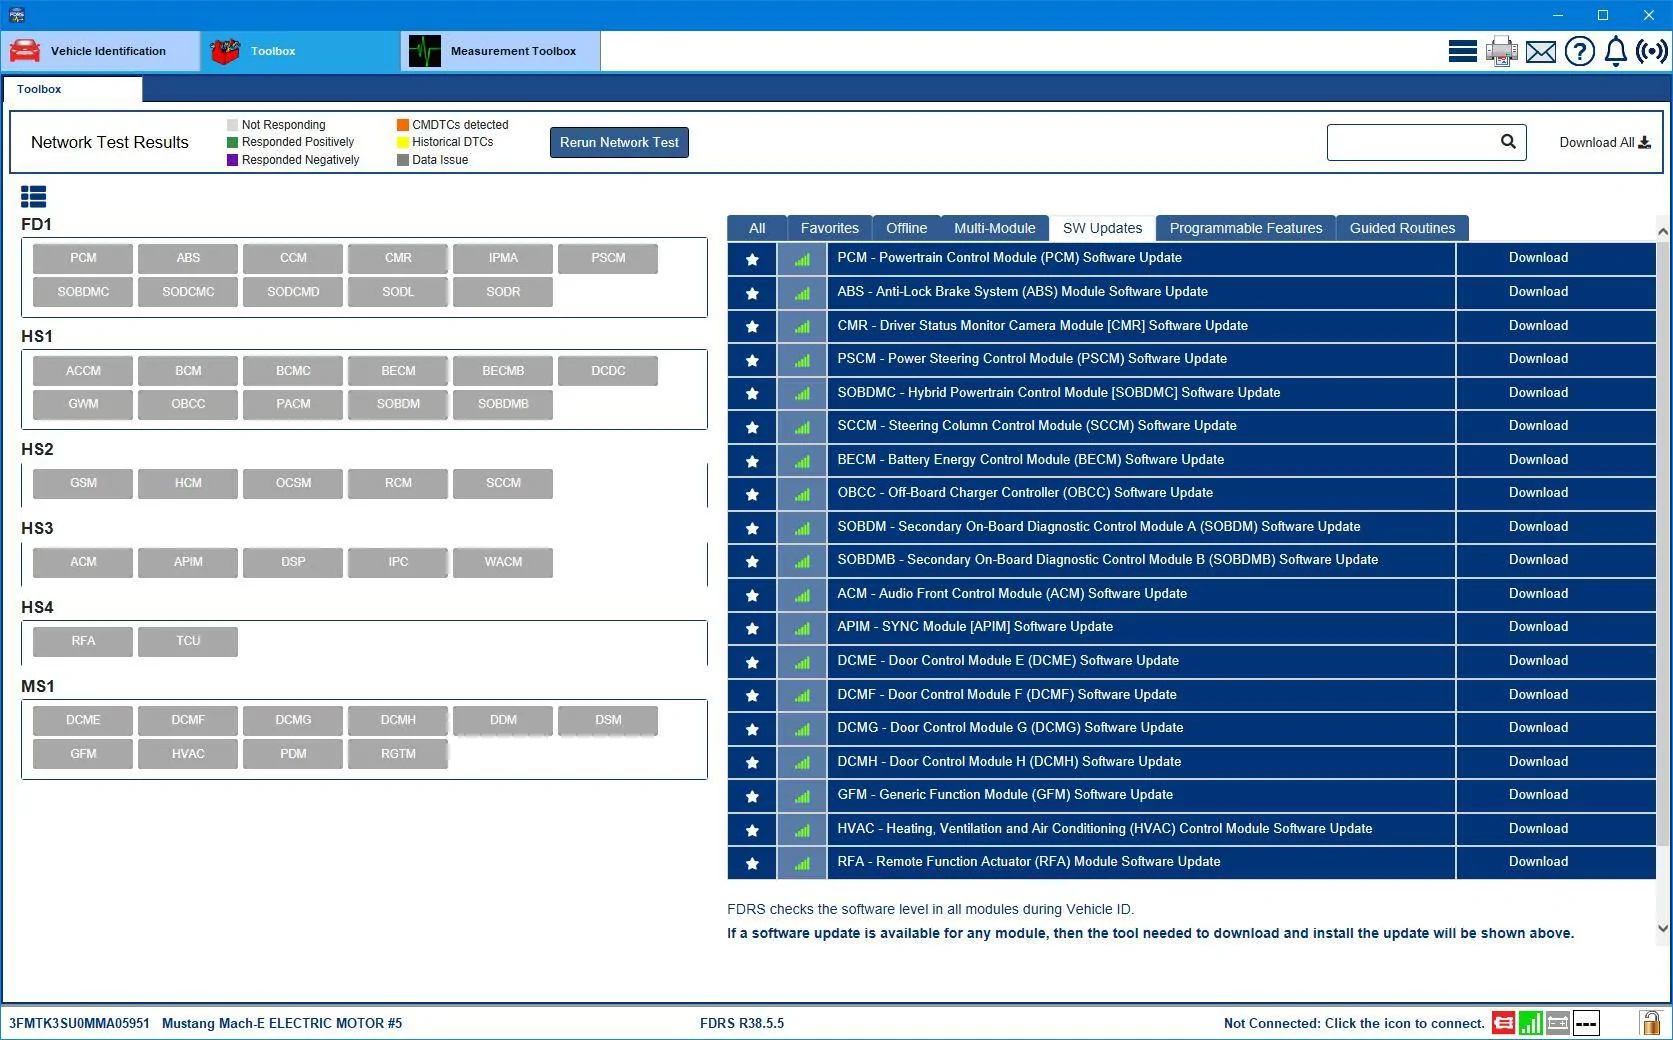
Task: Select the TCU module in HS4
Action: pyautogui.click(x=188, y=641)
